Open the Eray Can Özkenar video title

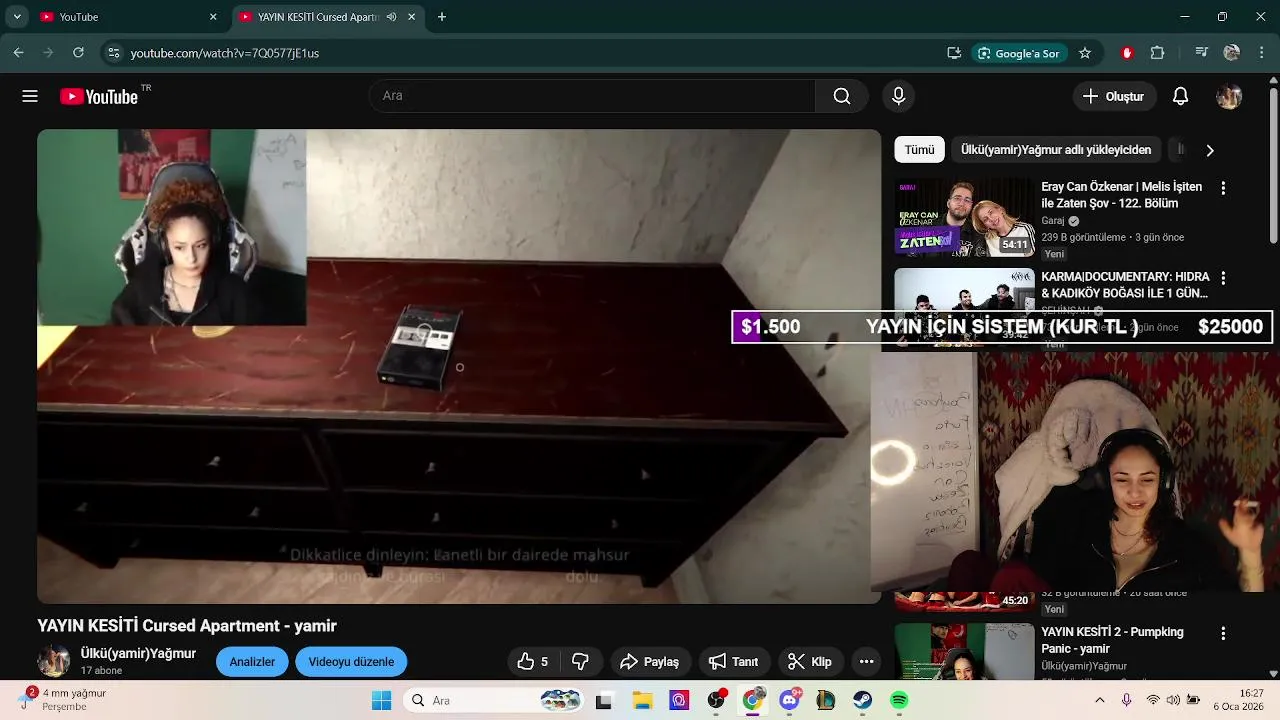(1121, 195)
